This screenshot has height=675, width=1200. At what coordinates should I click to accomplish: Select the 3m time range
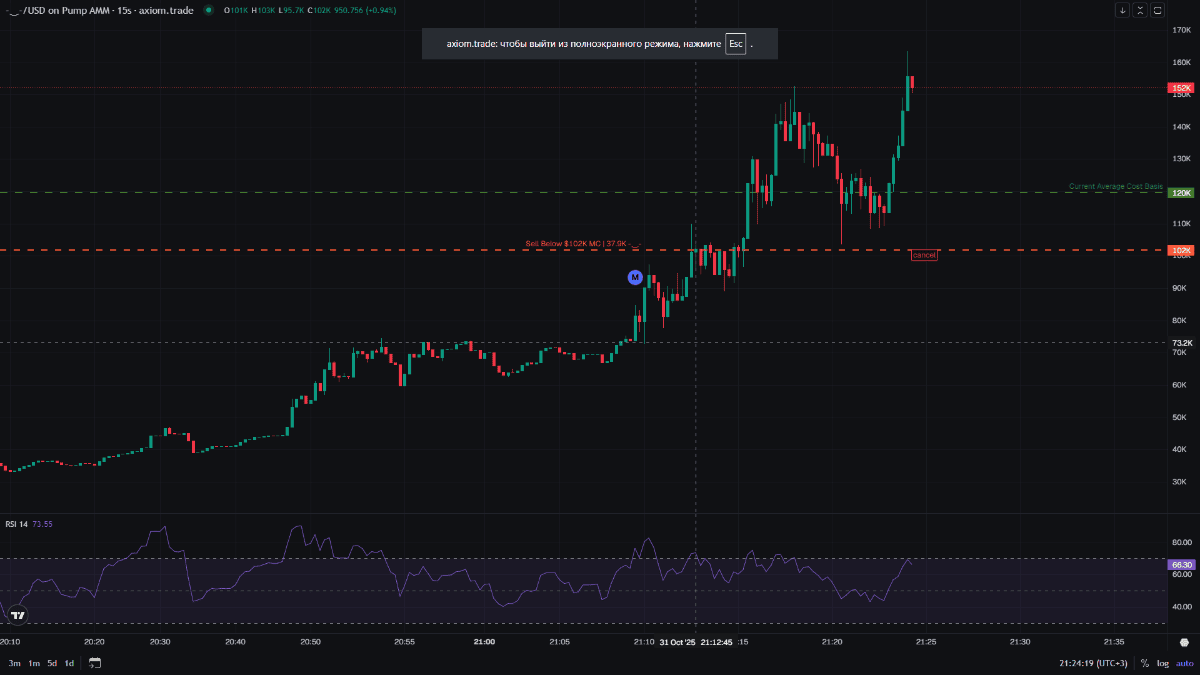[14, 663]
